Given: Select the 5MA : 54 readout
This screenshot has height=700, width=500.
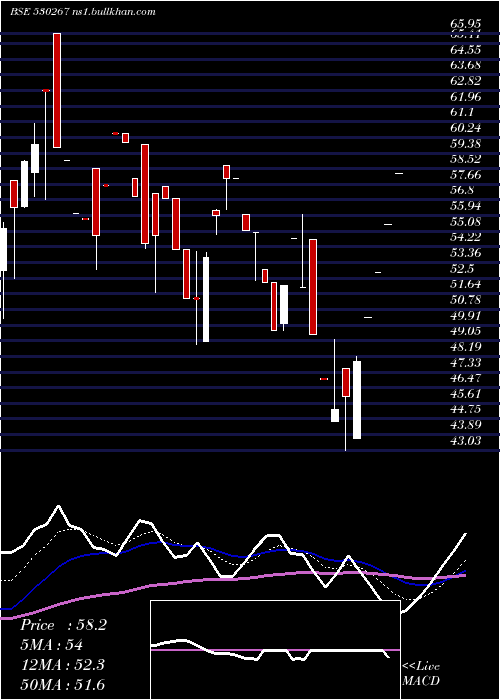Looking at the screenshot, I should coord(52,645).
